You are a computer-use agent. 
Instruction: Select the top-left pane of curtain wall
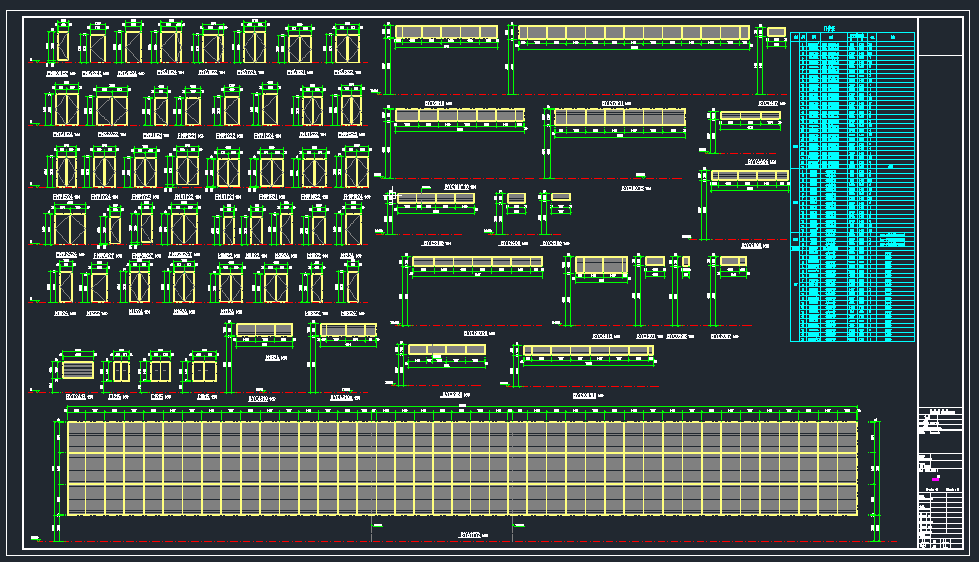point(76,438)
